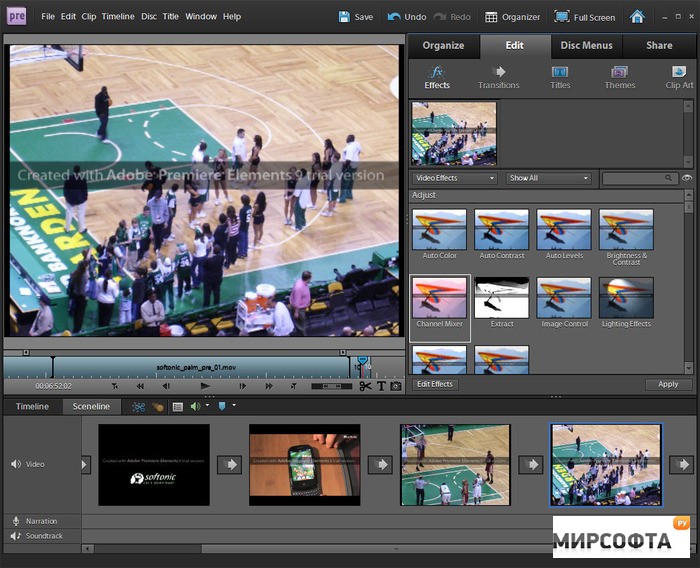Add default text with T icon
The image size is (700, 568).
tap(381, 386)
